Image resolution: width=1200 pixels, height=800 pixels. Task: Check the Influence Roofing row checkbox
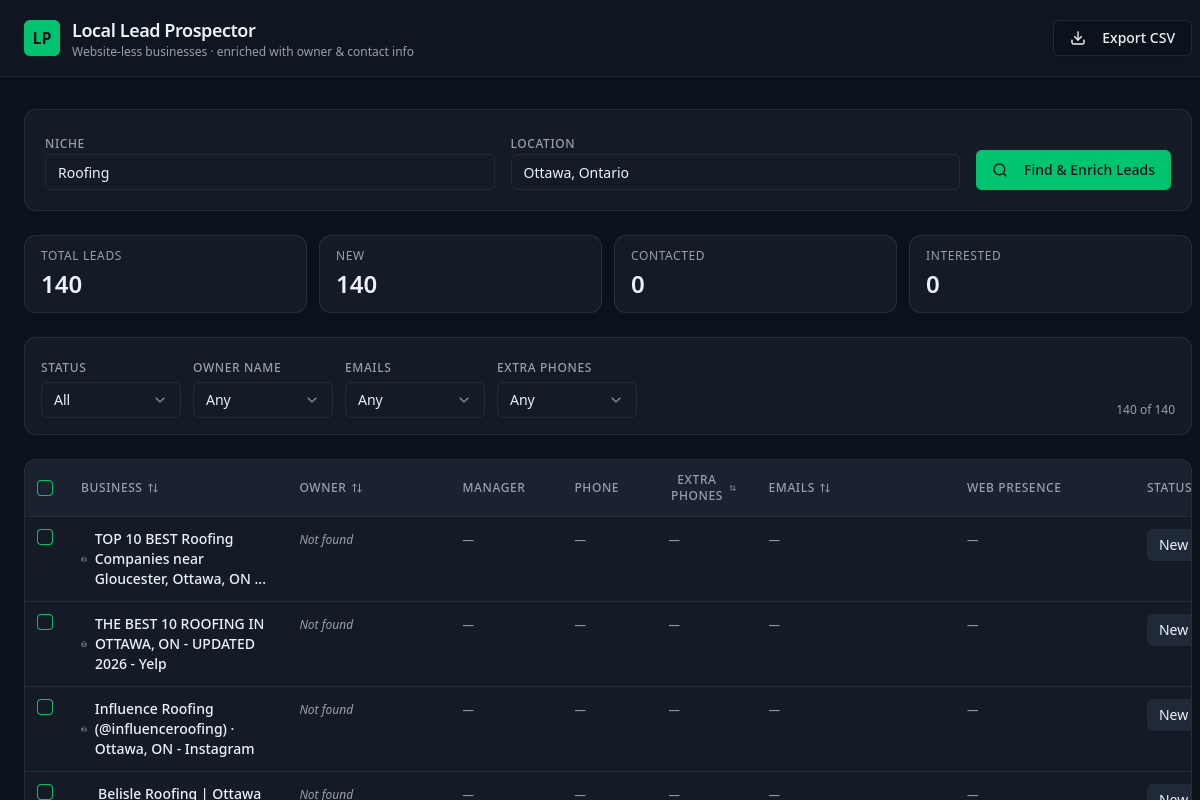point(45,707)
